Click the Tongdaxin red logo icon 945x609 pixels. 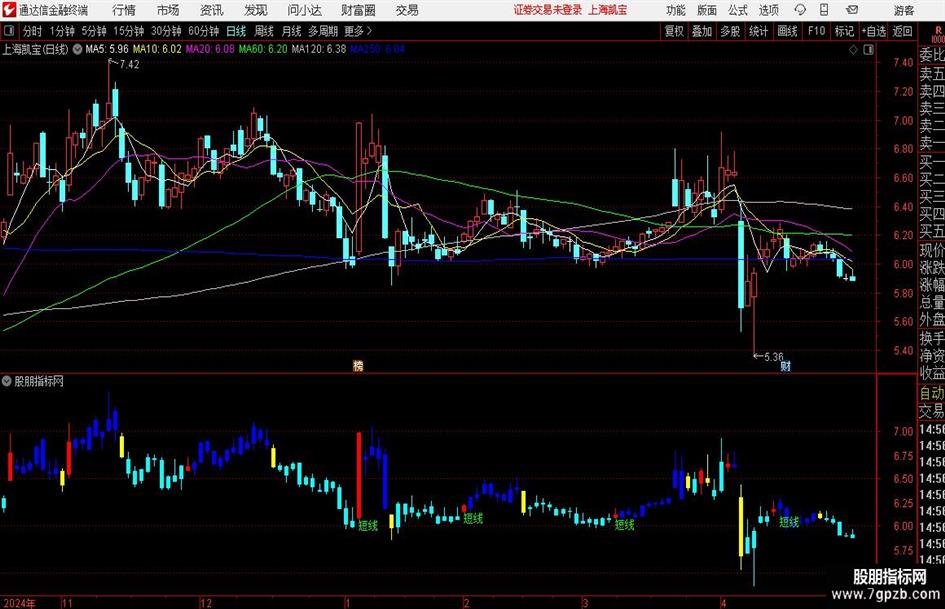[8, 10]
